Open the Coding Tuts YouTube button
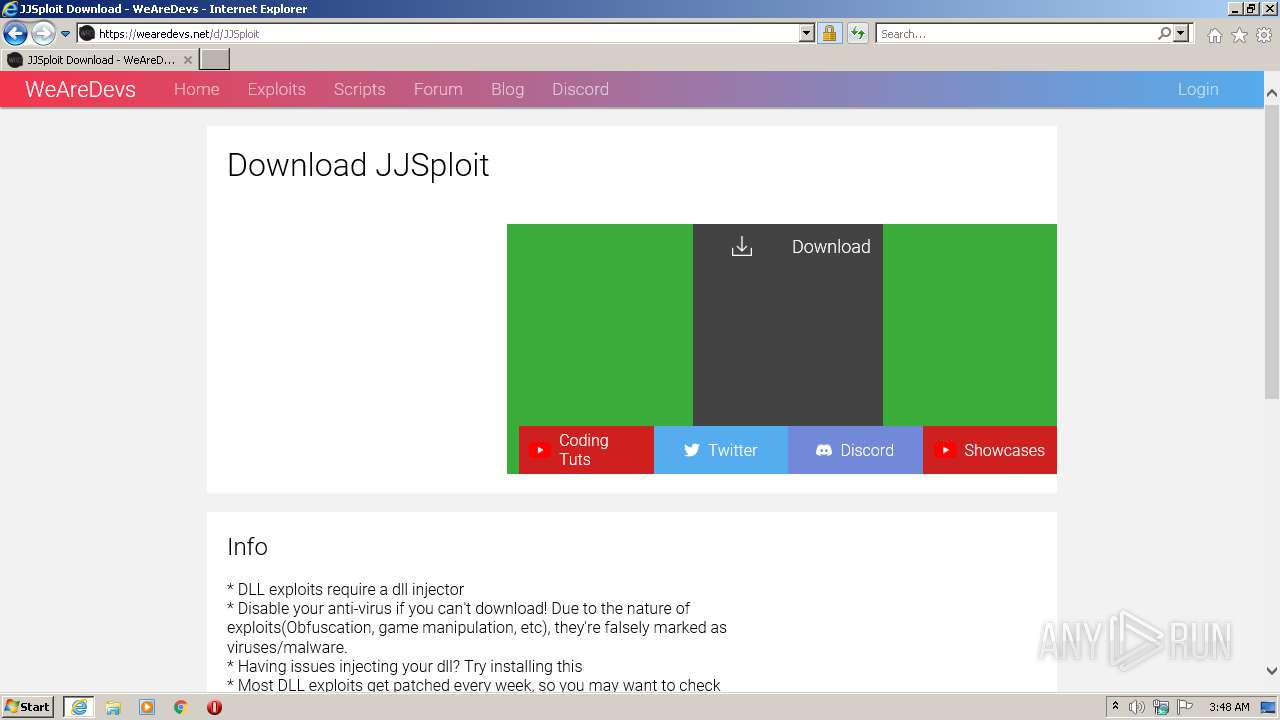 point(586,450)
